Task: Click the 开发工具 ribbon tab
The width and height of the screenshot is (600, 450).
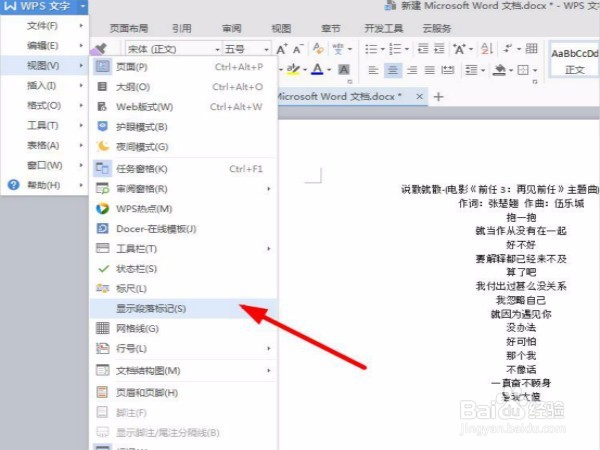Action: [x=383, y=28]
